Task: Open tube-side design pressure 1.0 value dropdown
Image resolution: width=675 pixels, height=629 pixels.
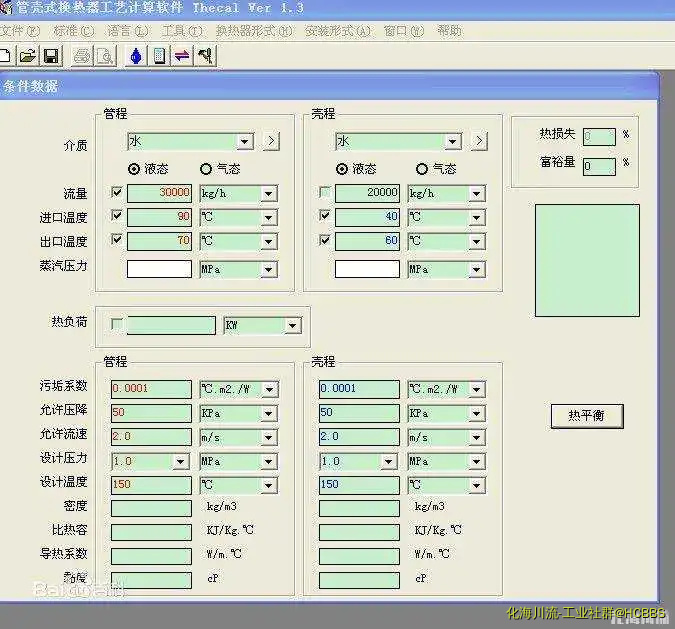Action: click(180, 462)
